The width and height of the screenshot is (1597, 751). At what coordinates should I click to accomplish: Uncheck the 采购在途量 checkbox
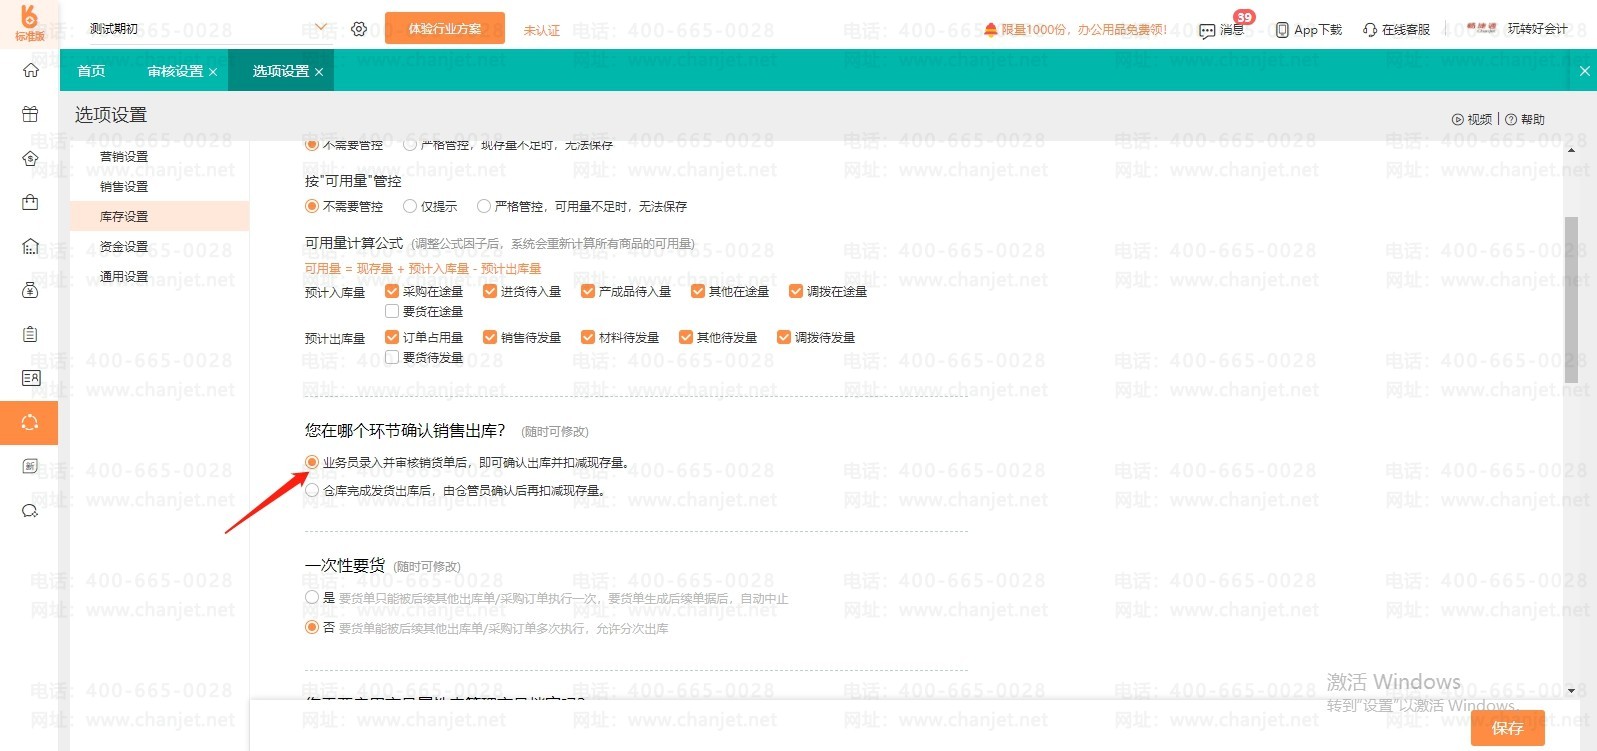(392, 291)
